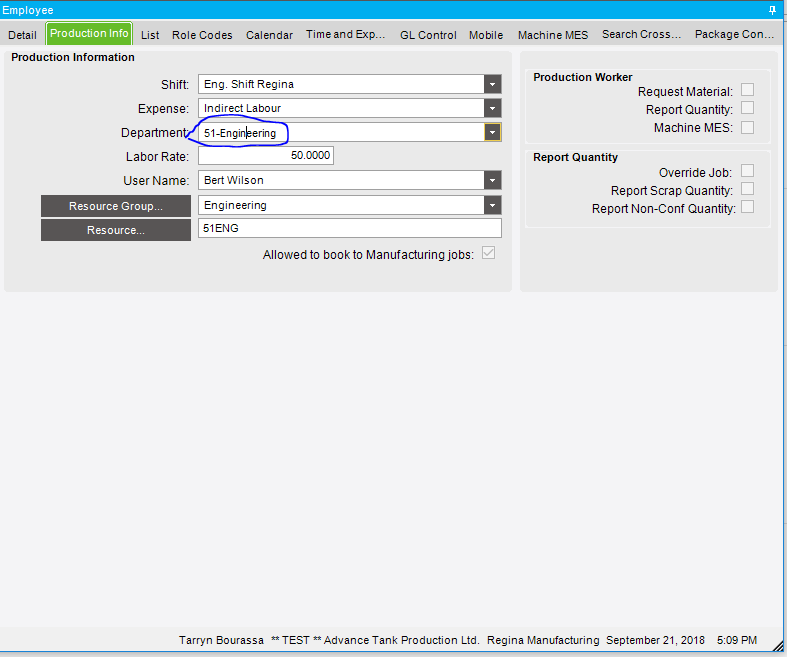Click the Production Worker heading
The height and width of the screenshot is (657, 787).
click(x=583, y=77)
